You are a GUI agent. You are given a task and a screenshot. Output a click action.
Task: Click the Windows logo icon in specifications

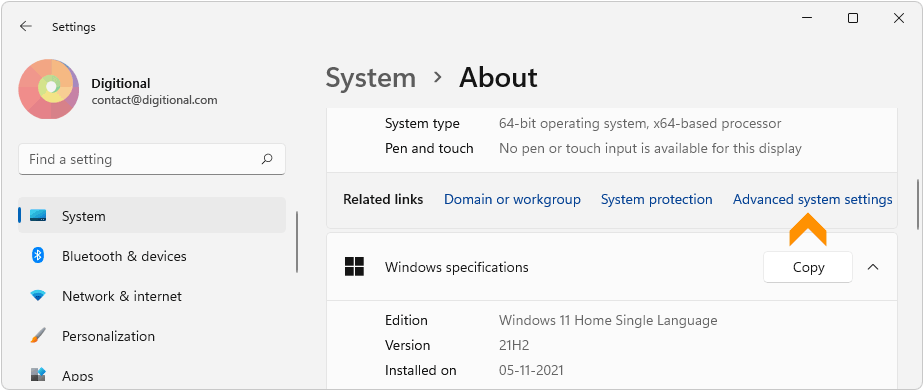tap(354, 267)
